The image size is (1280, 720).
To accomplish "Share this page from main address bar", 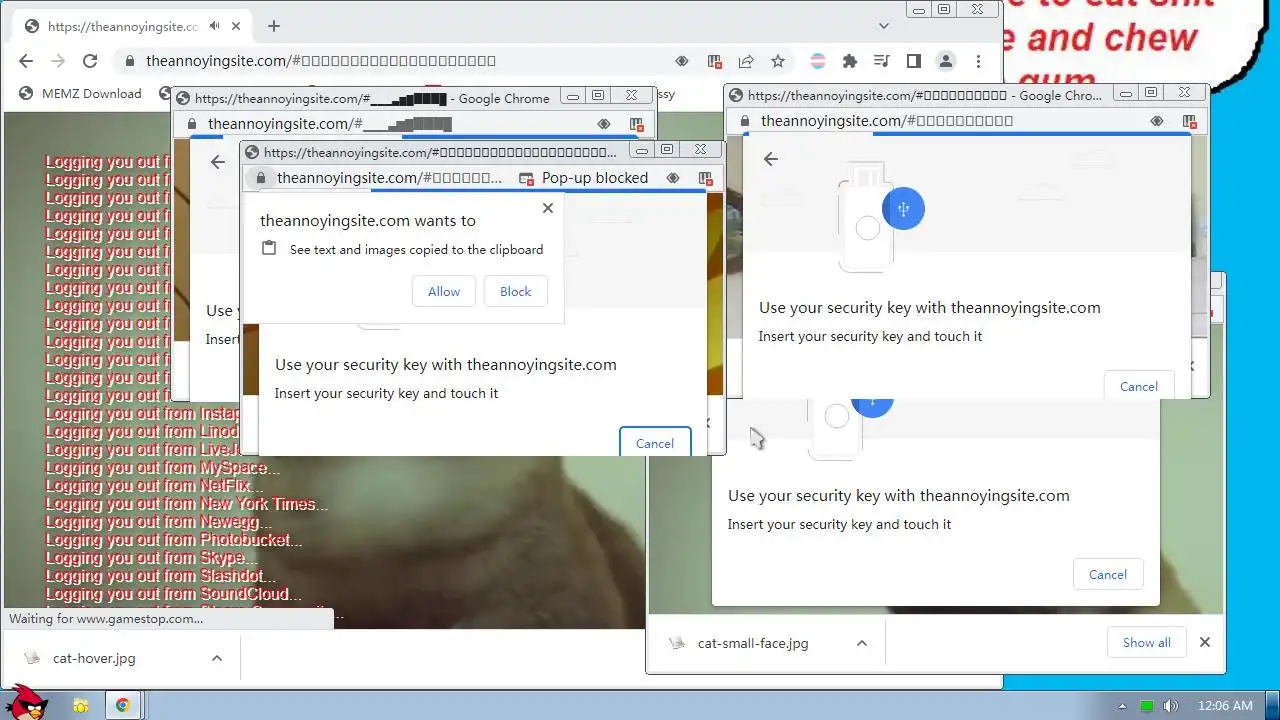I will tap(746, 61).
